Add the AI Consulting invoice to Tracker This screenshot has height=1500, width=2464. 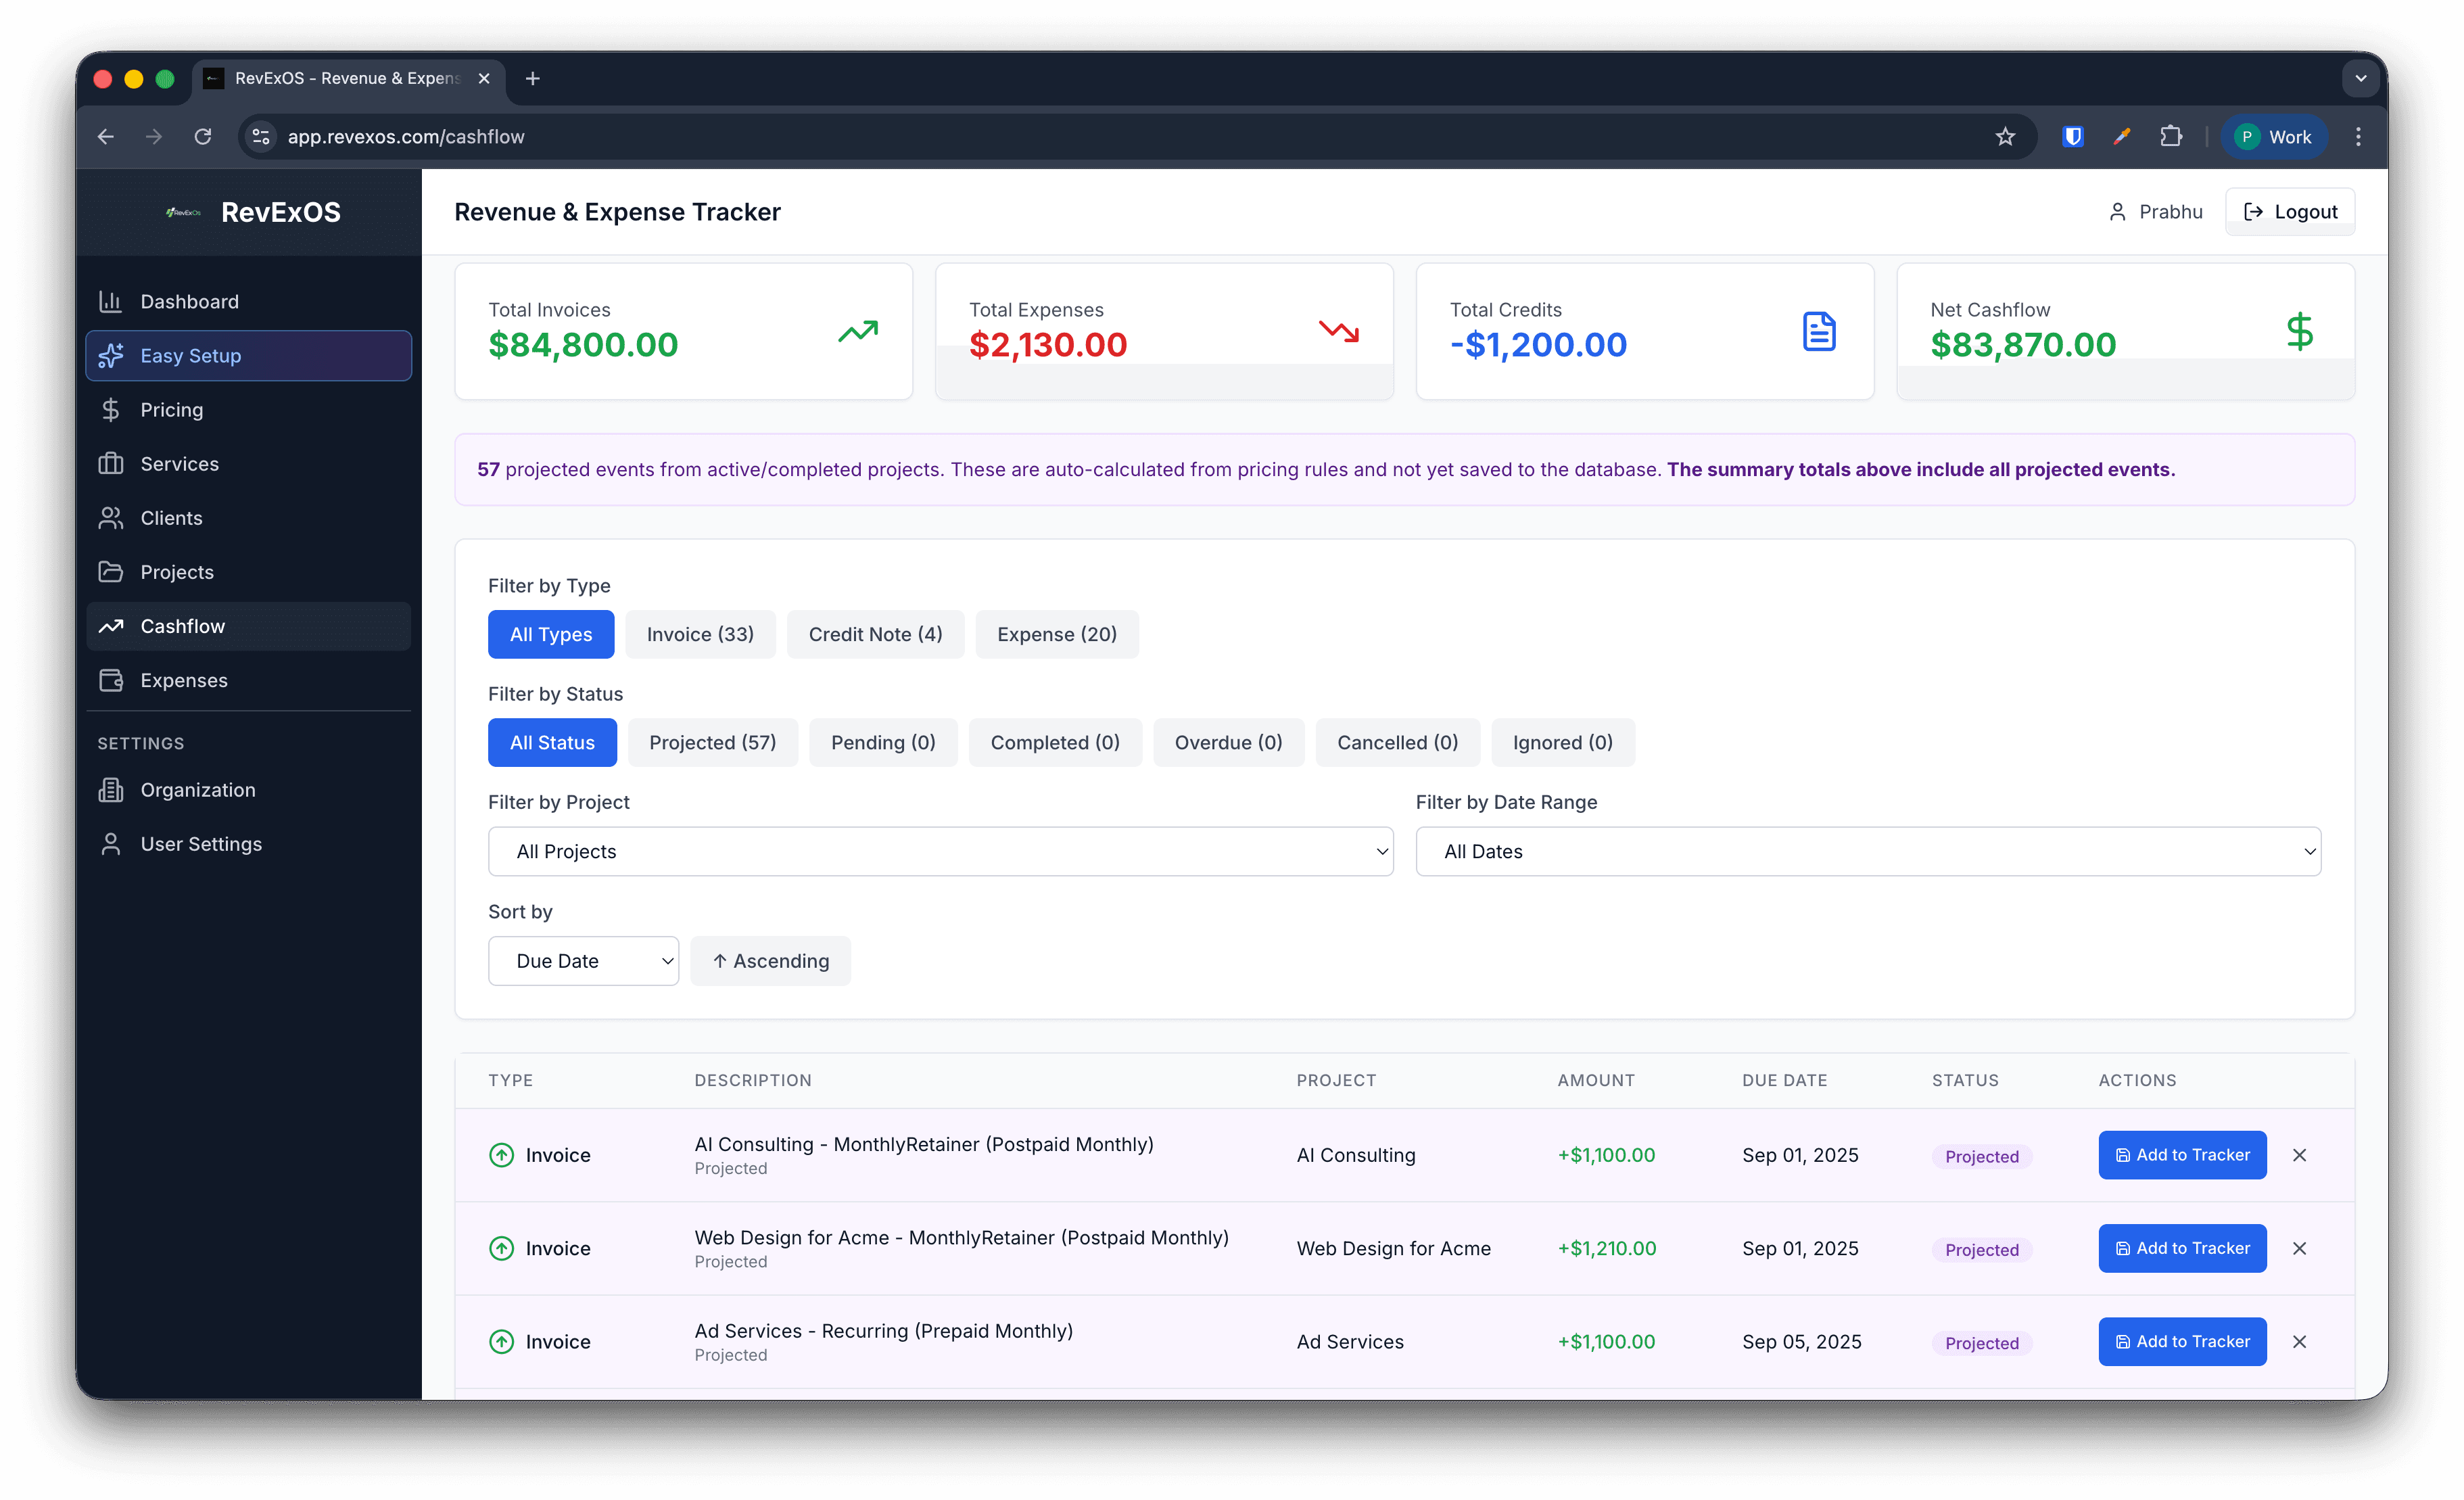[2182, 1155]
